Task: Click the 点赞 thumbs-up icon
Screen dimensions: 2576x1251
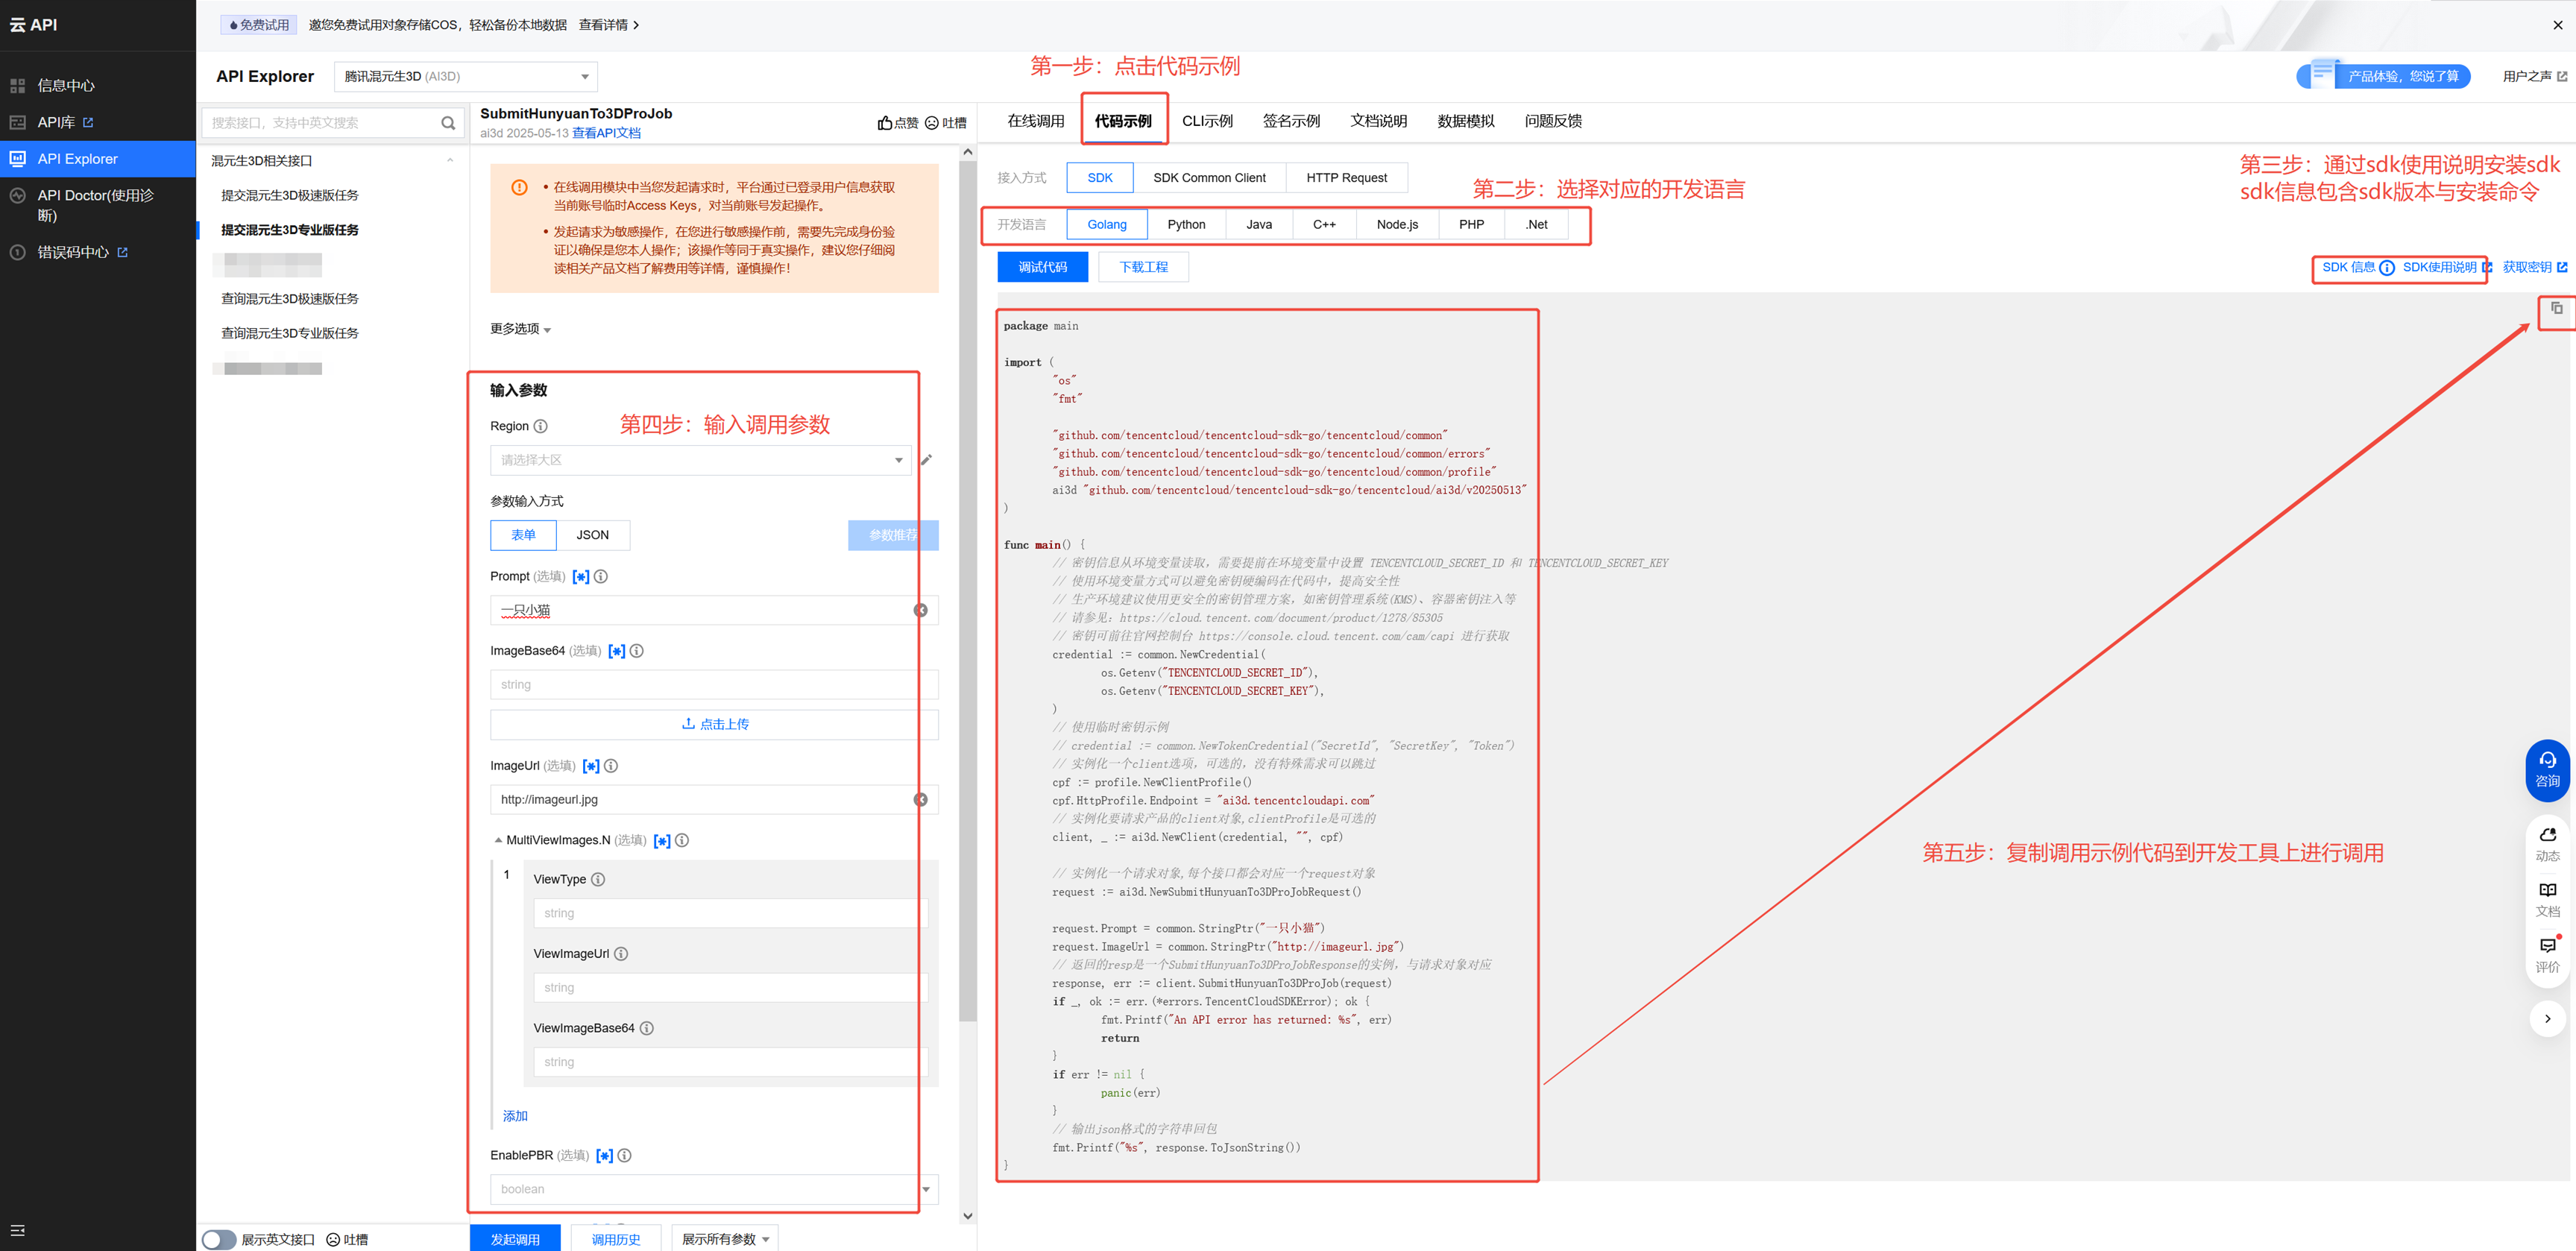Action: [x=885, y=123]
